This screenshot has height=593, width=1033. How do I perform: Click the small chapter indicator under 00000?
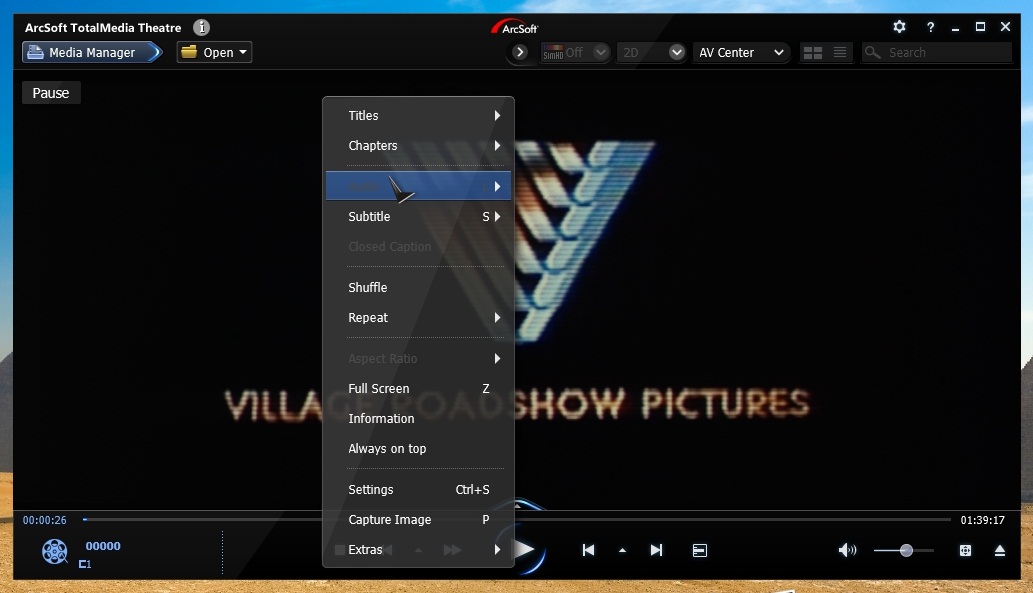click(x=85, y=564)
